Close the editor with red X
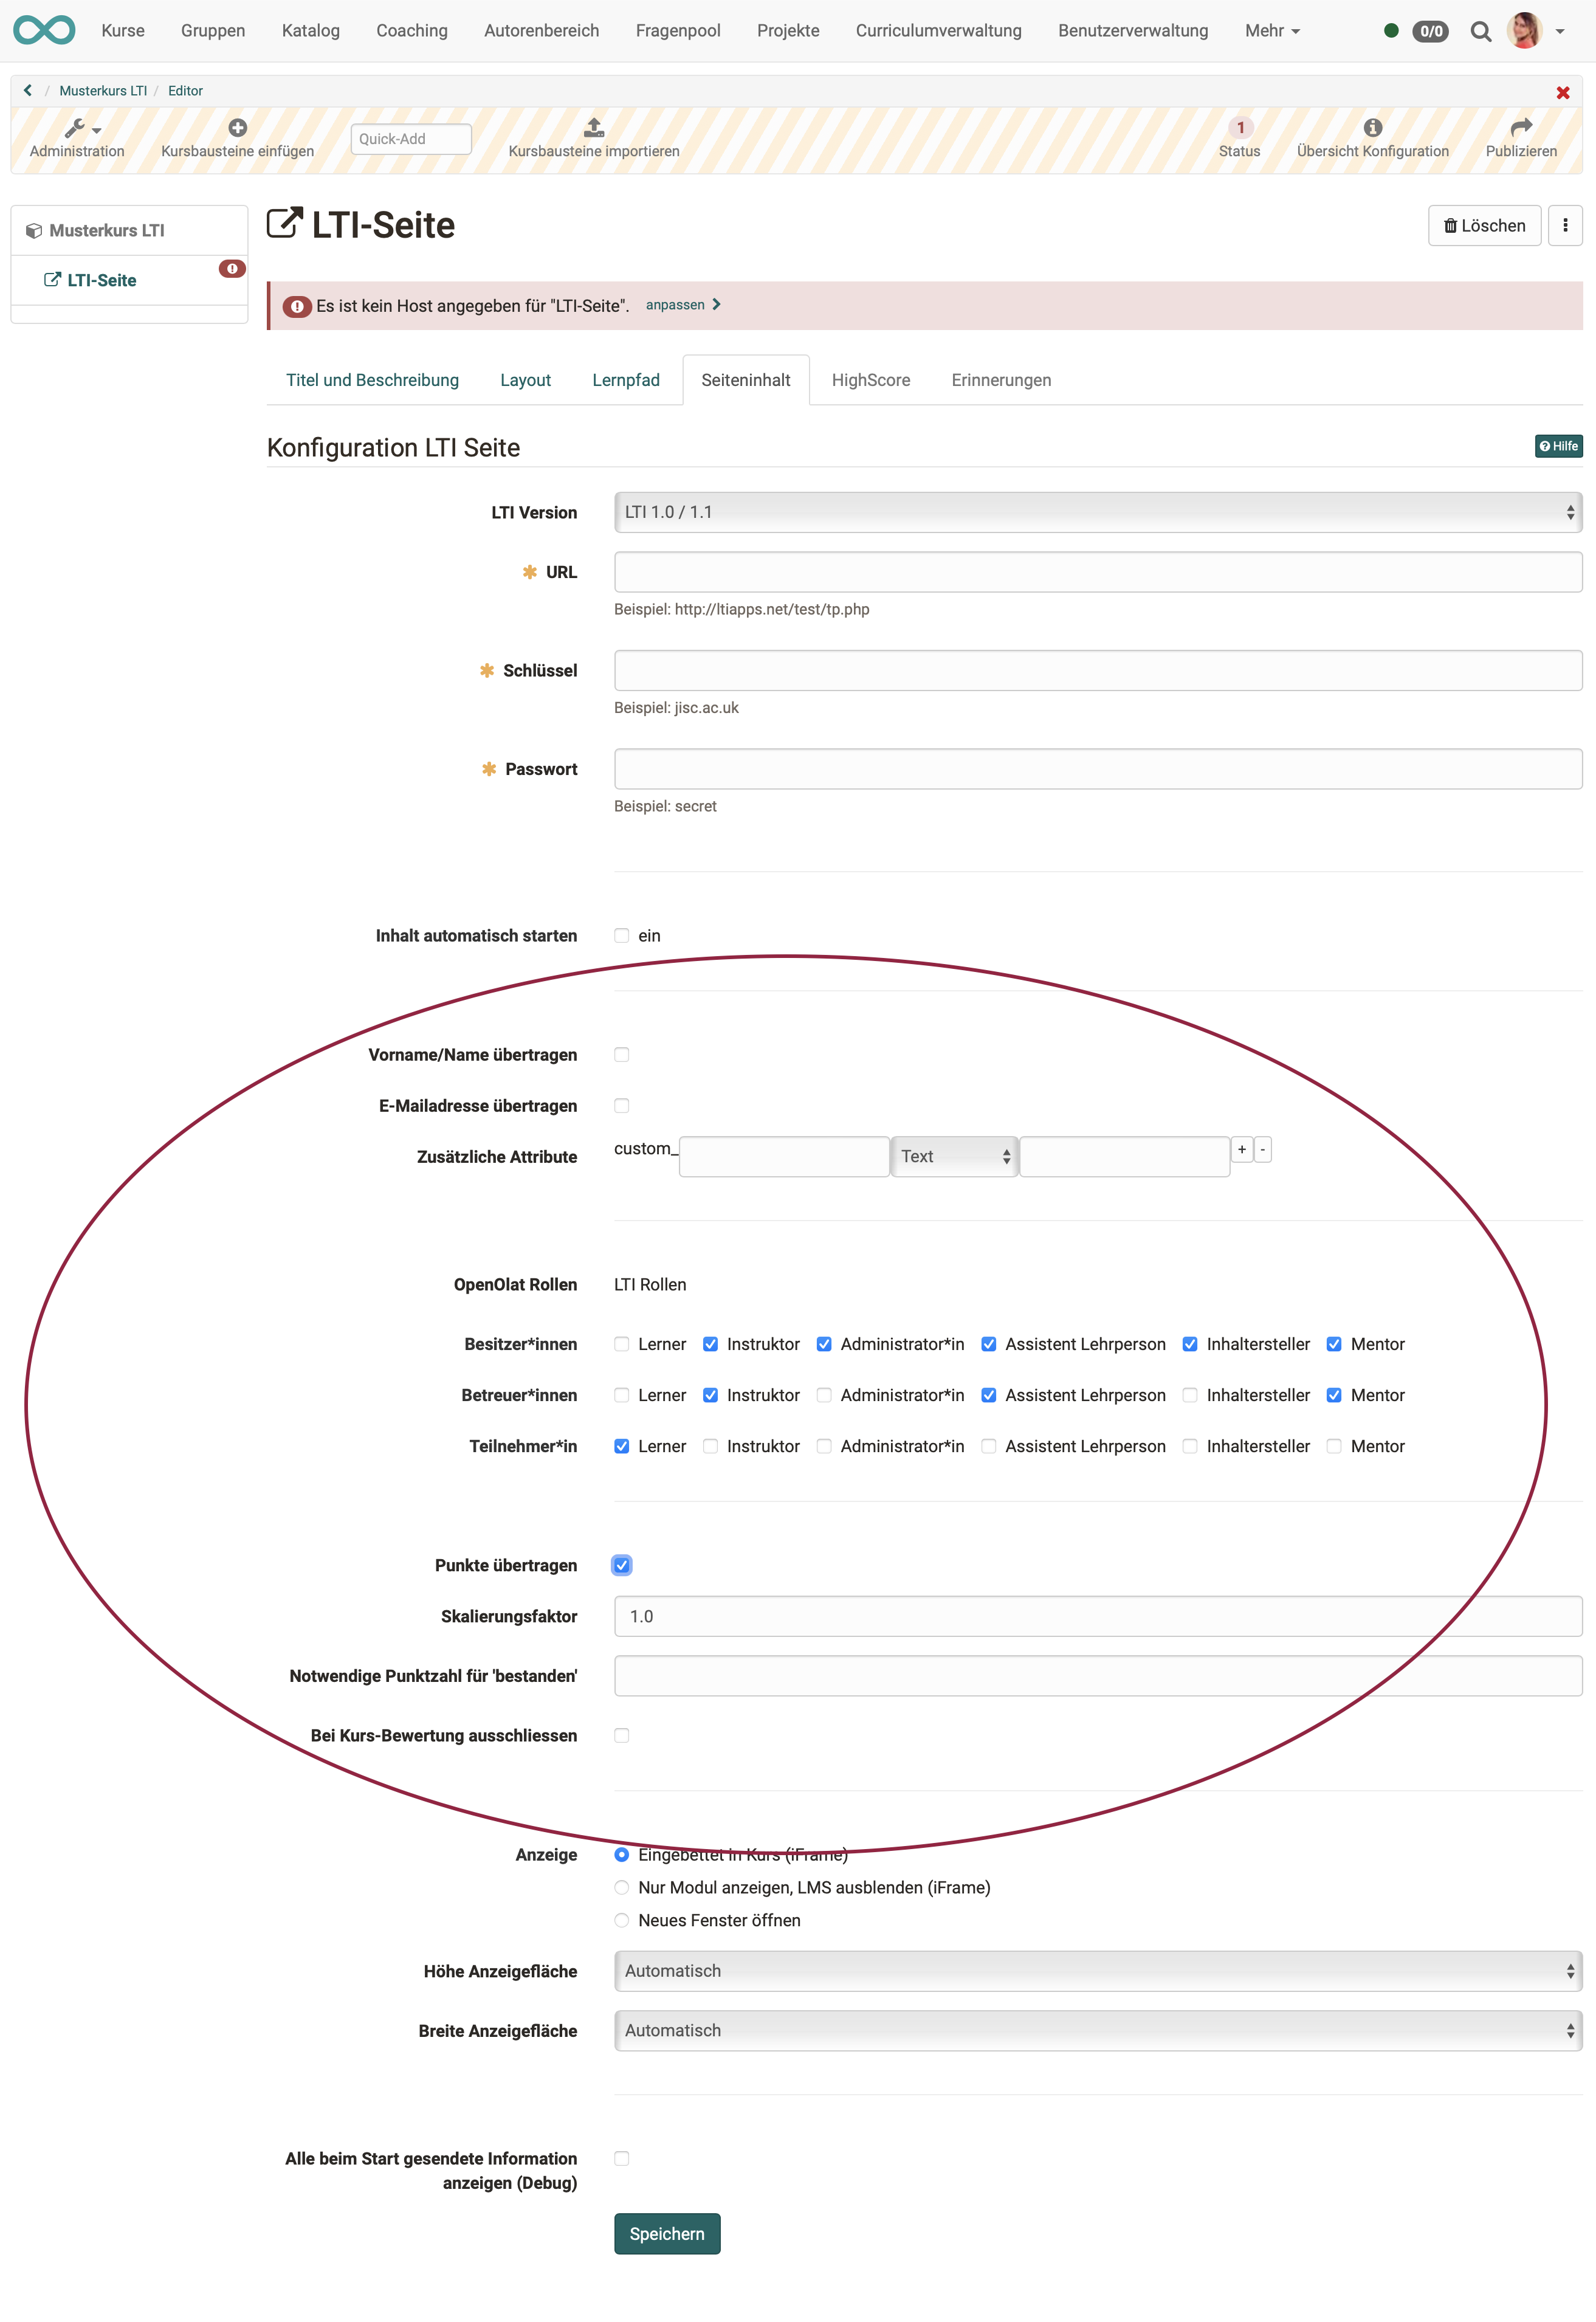This screenshot has width=1596, height=2322. [1562, 93]
